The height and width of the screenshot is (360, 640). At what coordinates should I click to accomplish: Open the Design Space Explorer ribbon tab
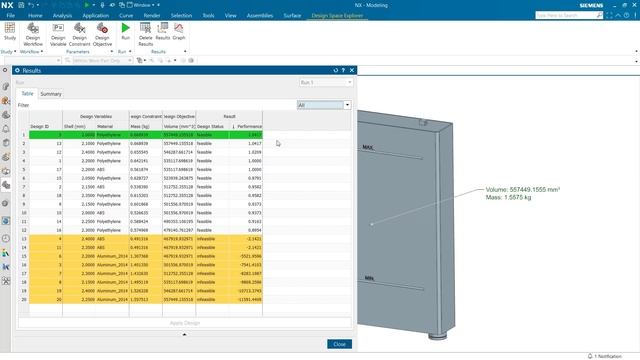337,16
